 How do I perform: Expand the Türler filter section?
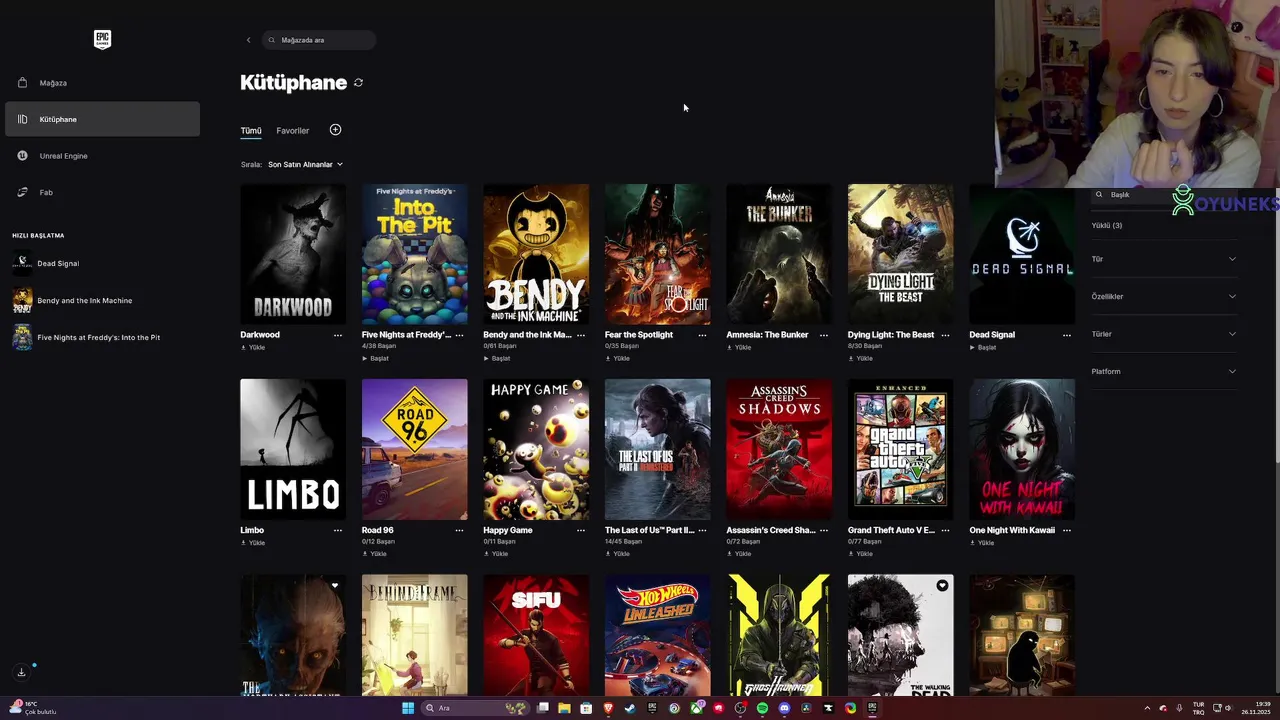pyautogui.click(x=1164, y=334)
